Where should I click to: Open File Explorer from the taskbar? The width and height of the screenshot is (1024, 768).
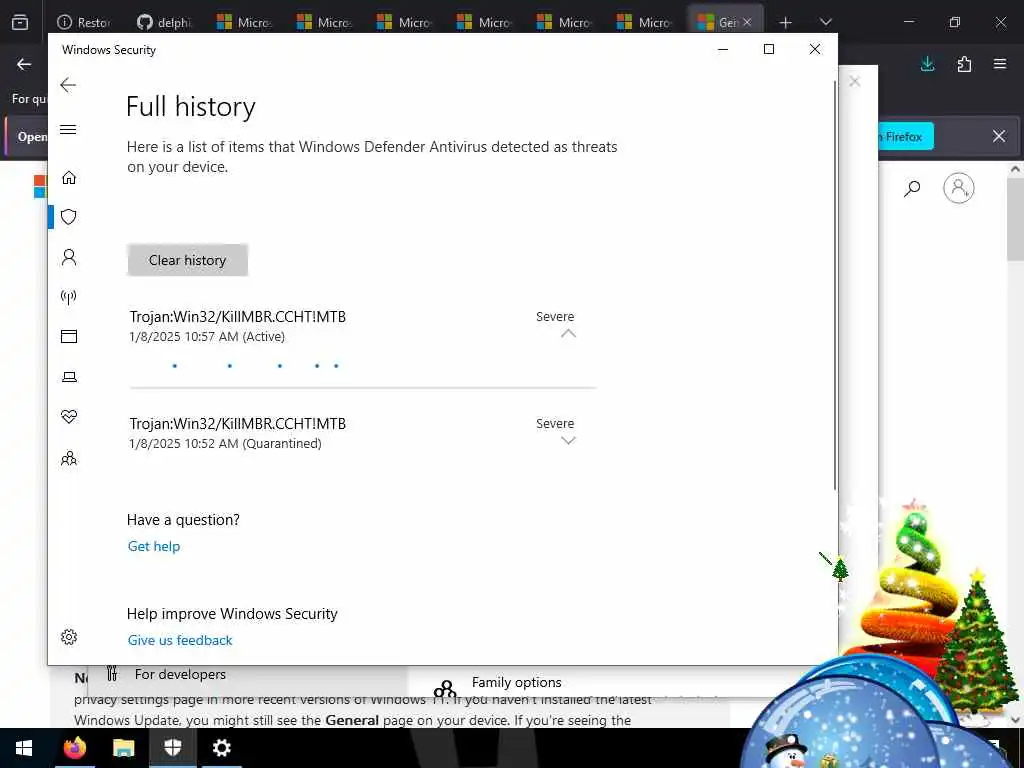click(x=123, y=748)
